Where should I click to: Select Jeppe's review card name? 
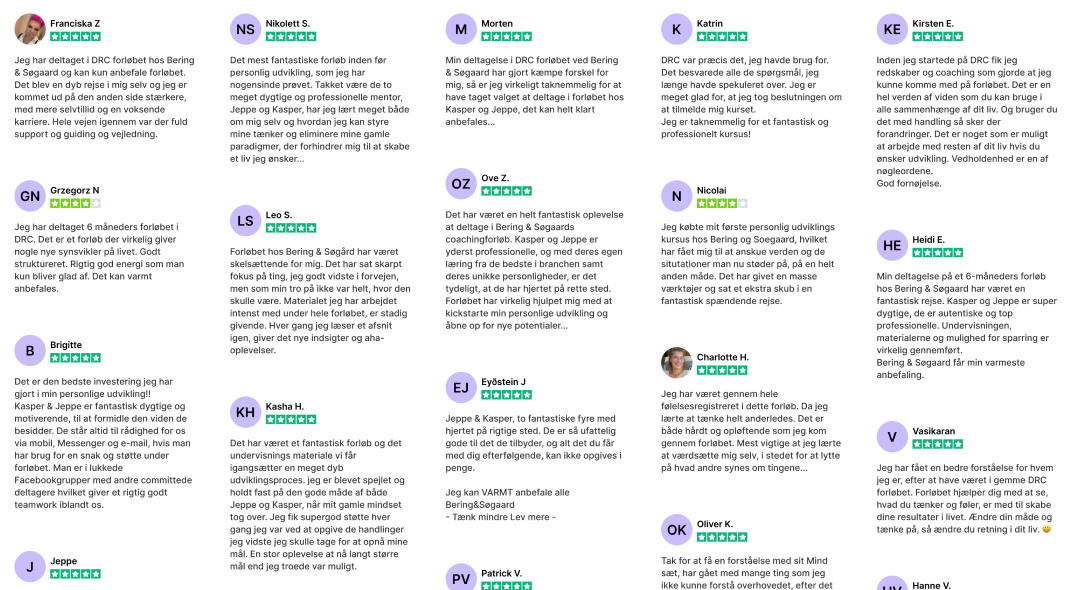[63, 562]
